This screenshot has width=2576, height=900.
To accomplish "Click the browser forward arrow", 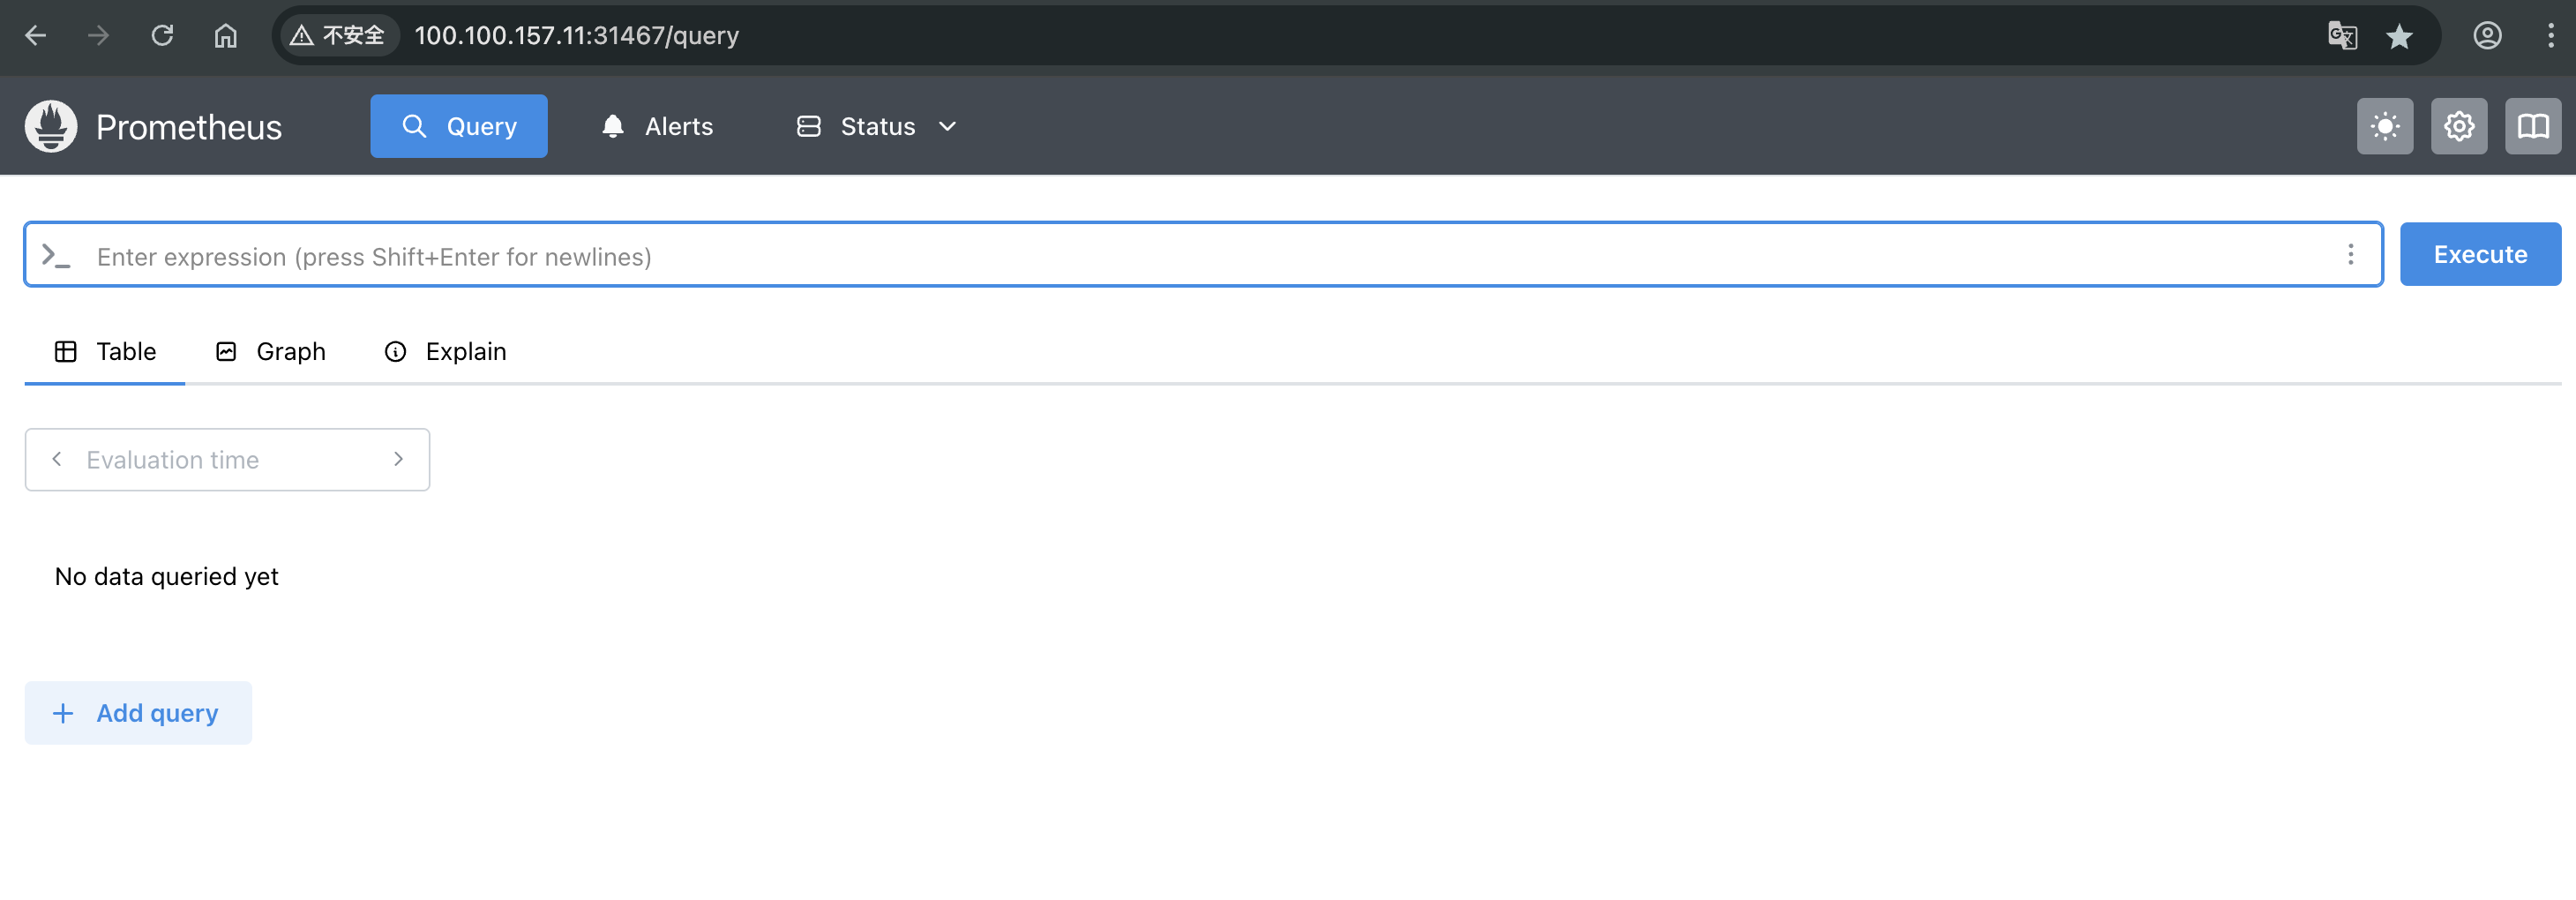I will (x=98, y=35).
